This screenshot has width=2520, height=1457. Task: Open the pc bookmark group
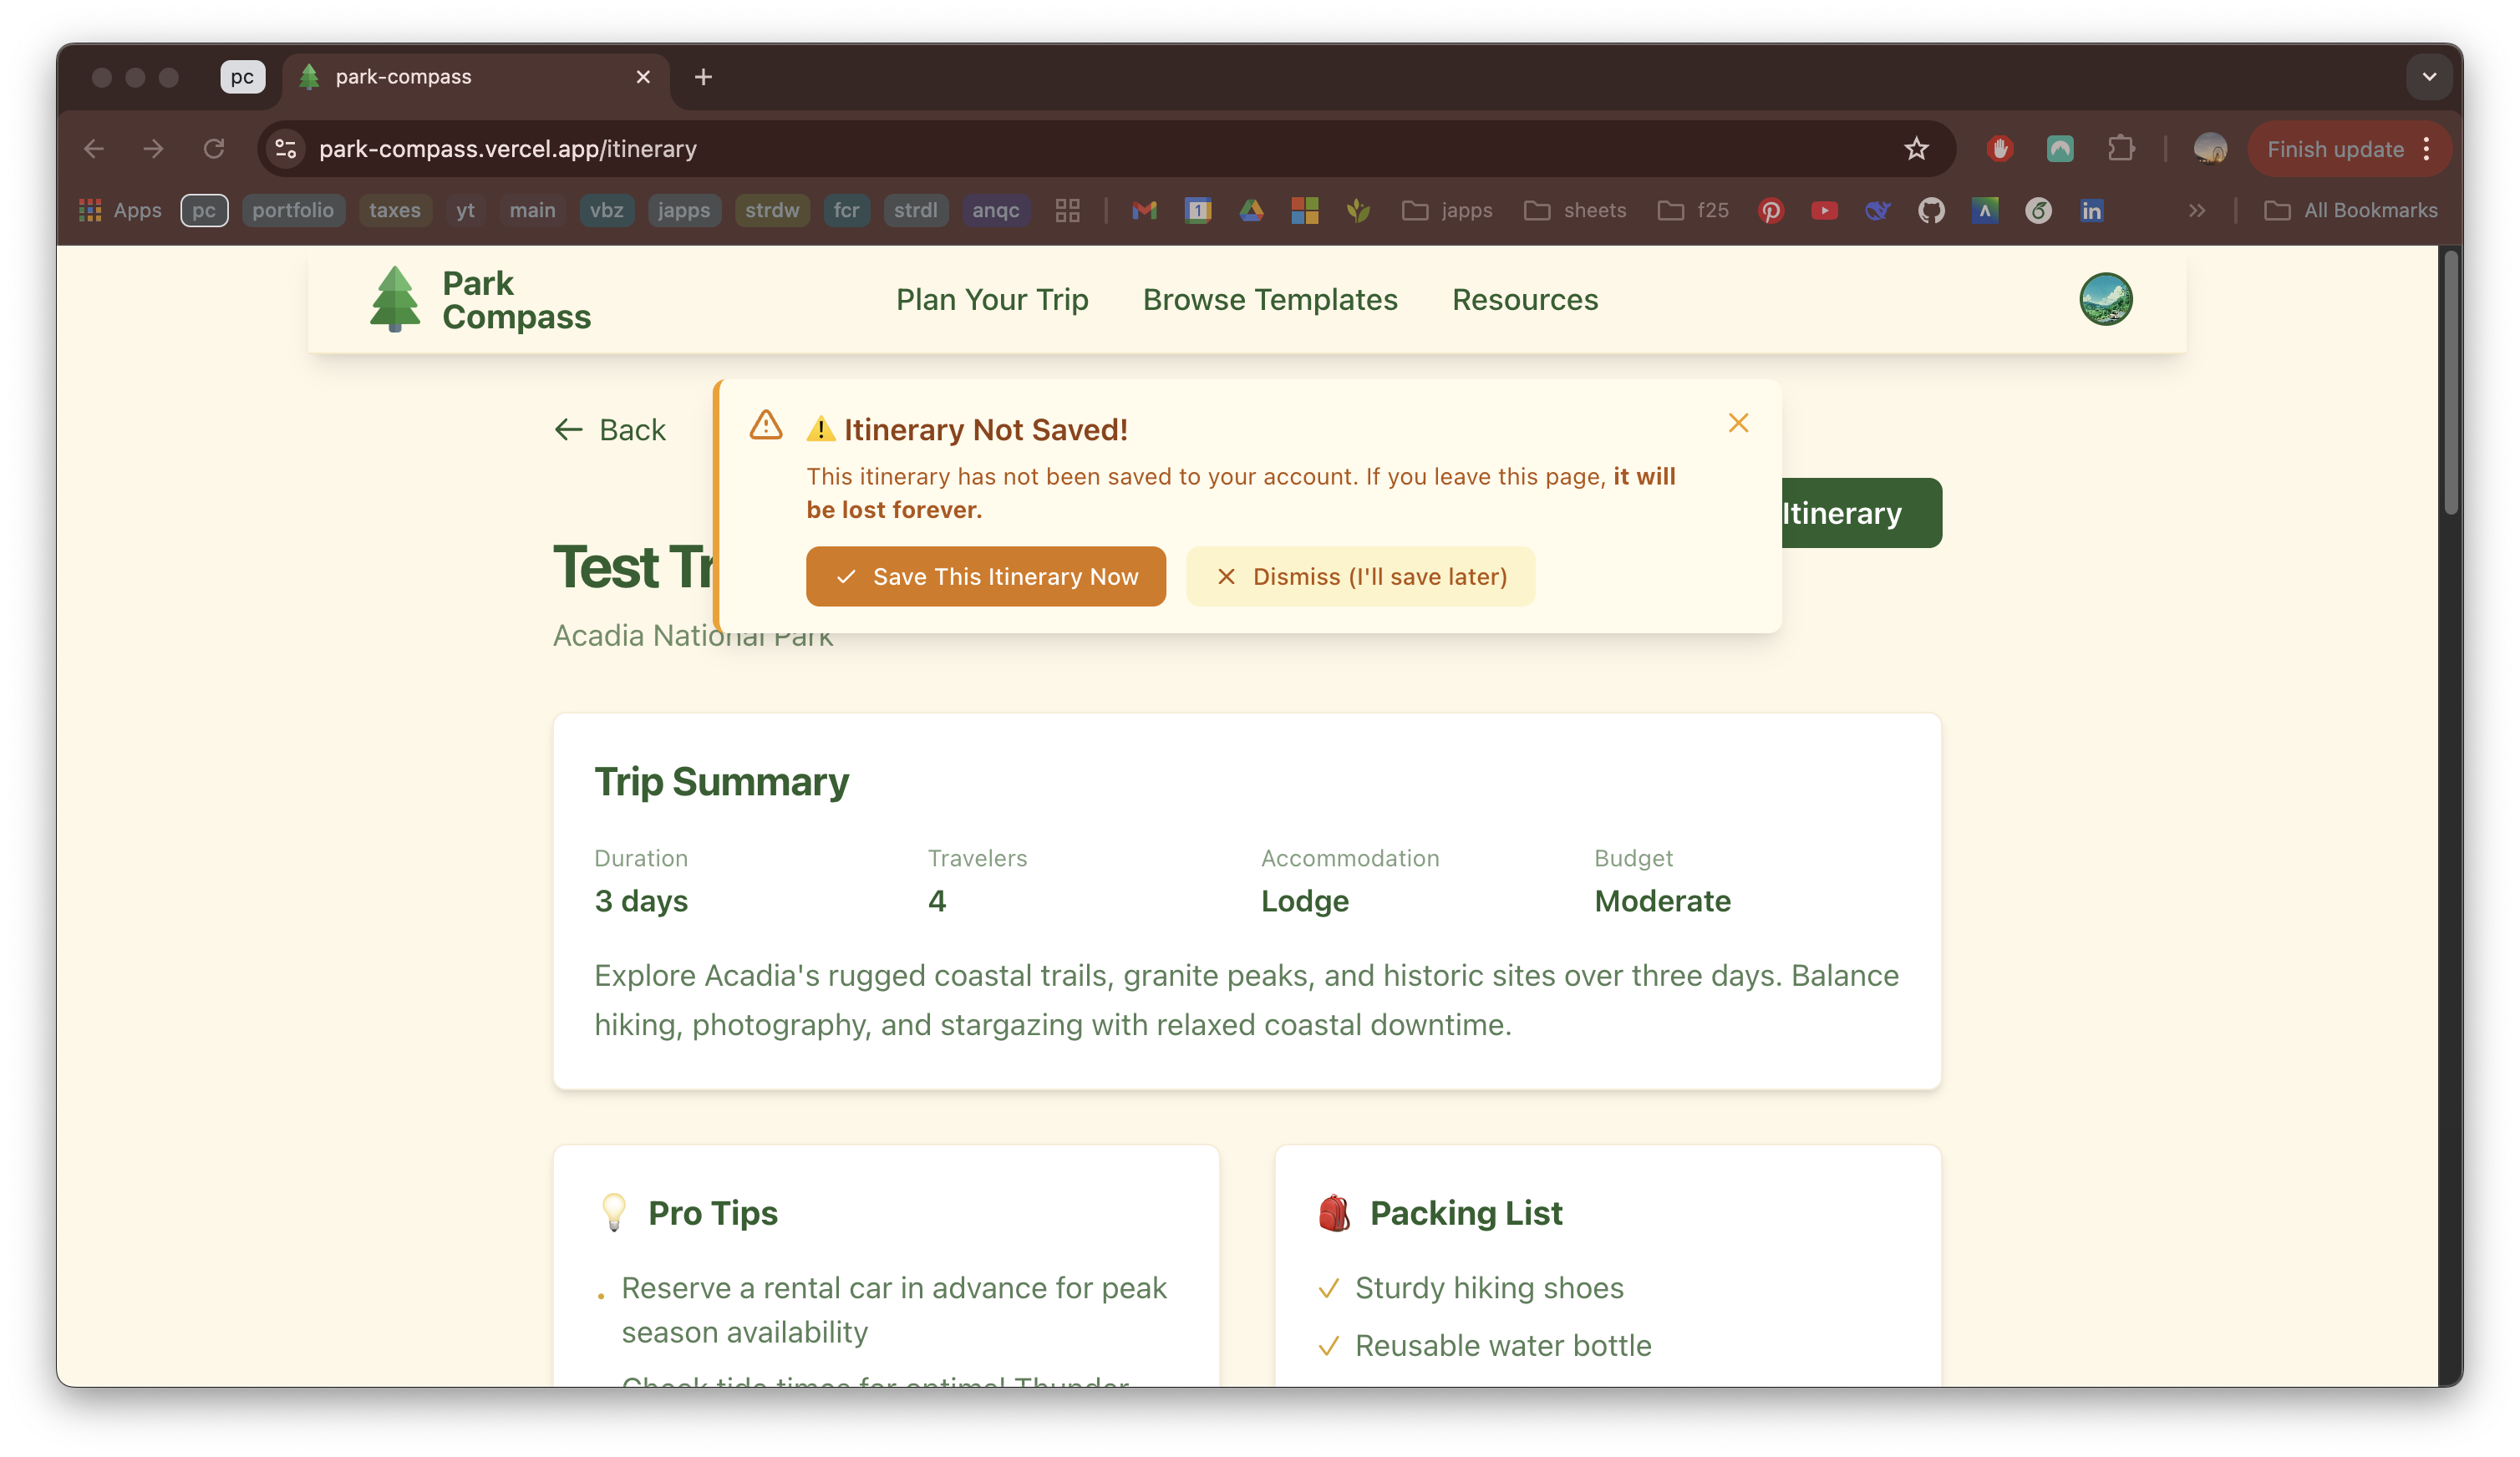pyautogui.click(x=204, y=210)
